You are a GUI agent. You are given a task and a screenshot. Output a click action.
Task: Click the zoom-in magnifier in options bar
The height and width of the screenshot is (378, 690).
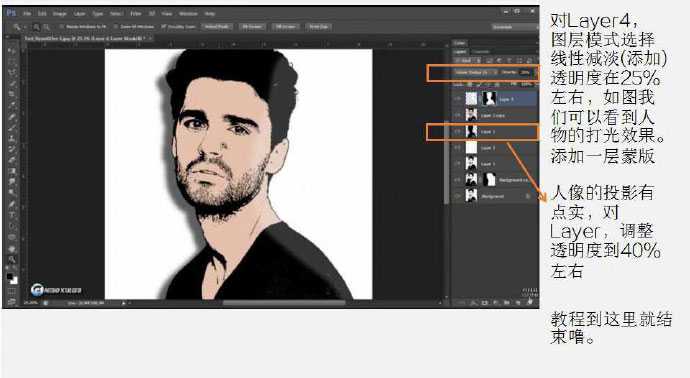point(37,27)
